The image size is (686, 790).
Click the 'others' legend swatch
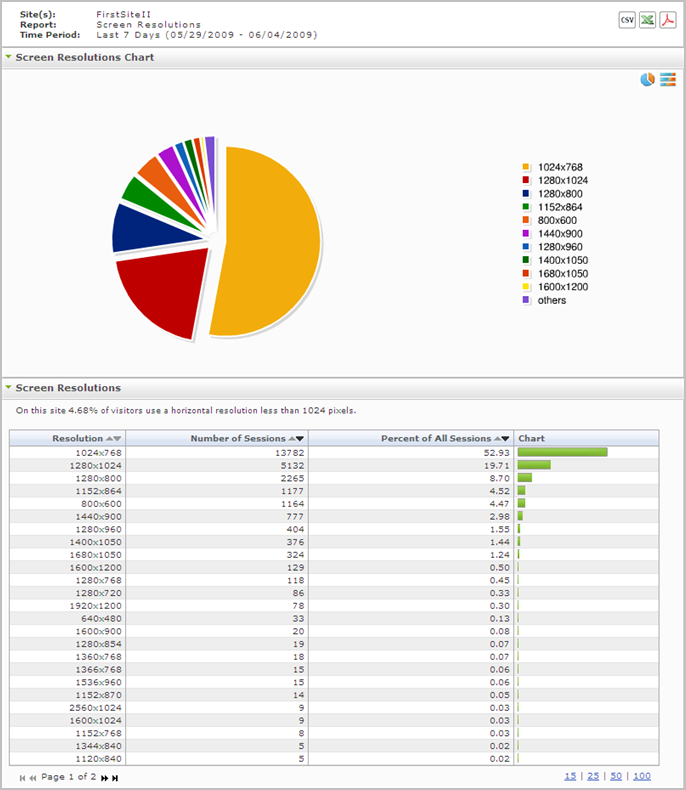(x=526, y=300)
